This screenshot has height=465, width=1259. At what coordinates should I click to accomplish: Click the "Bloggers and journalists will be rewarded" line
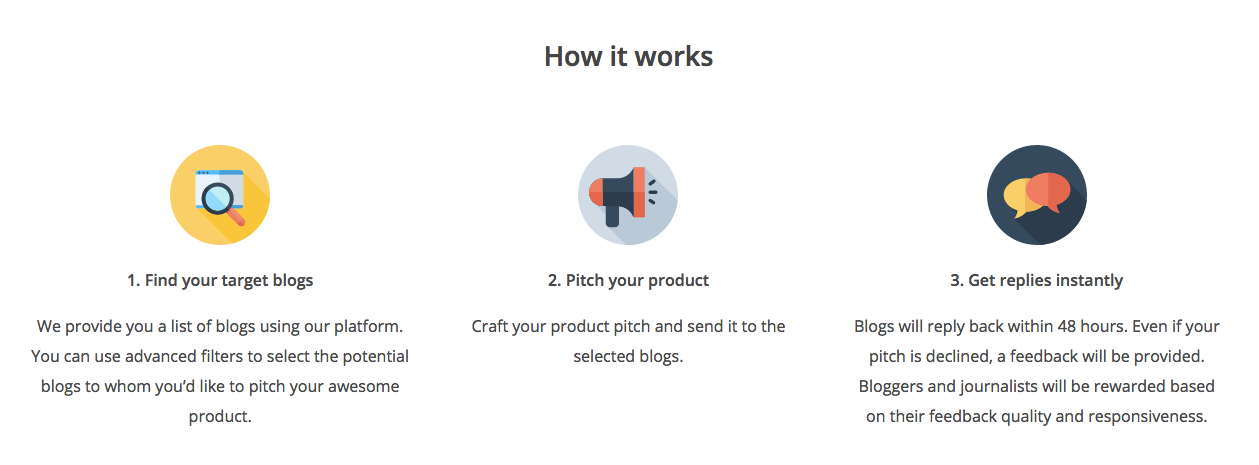[1037, 386]
